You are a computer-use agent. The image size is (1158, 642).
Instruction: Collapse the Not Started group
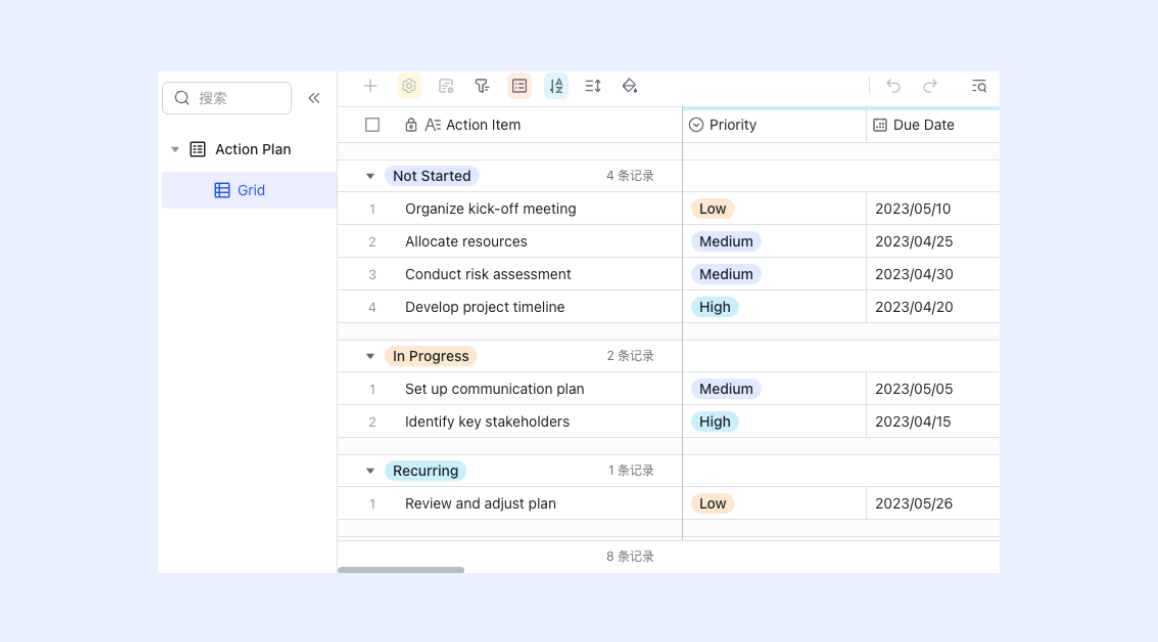click(370, 176)
